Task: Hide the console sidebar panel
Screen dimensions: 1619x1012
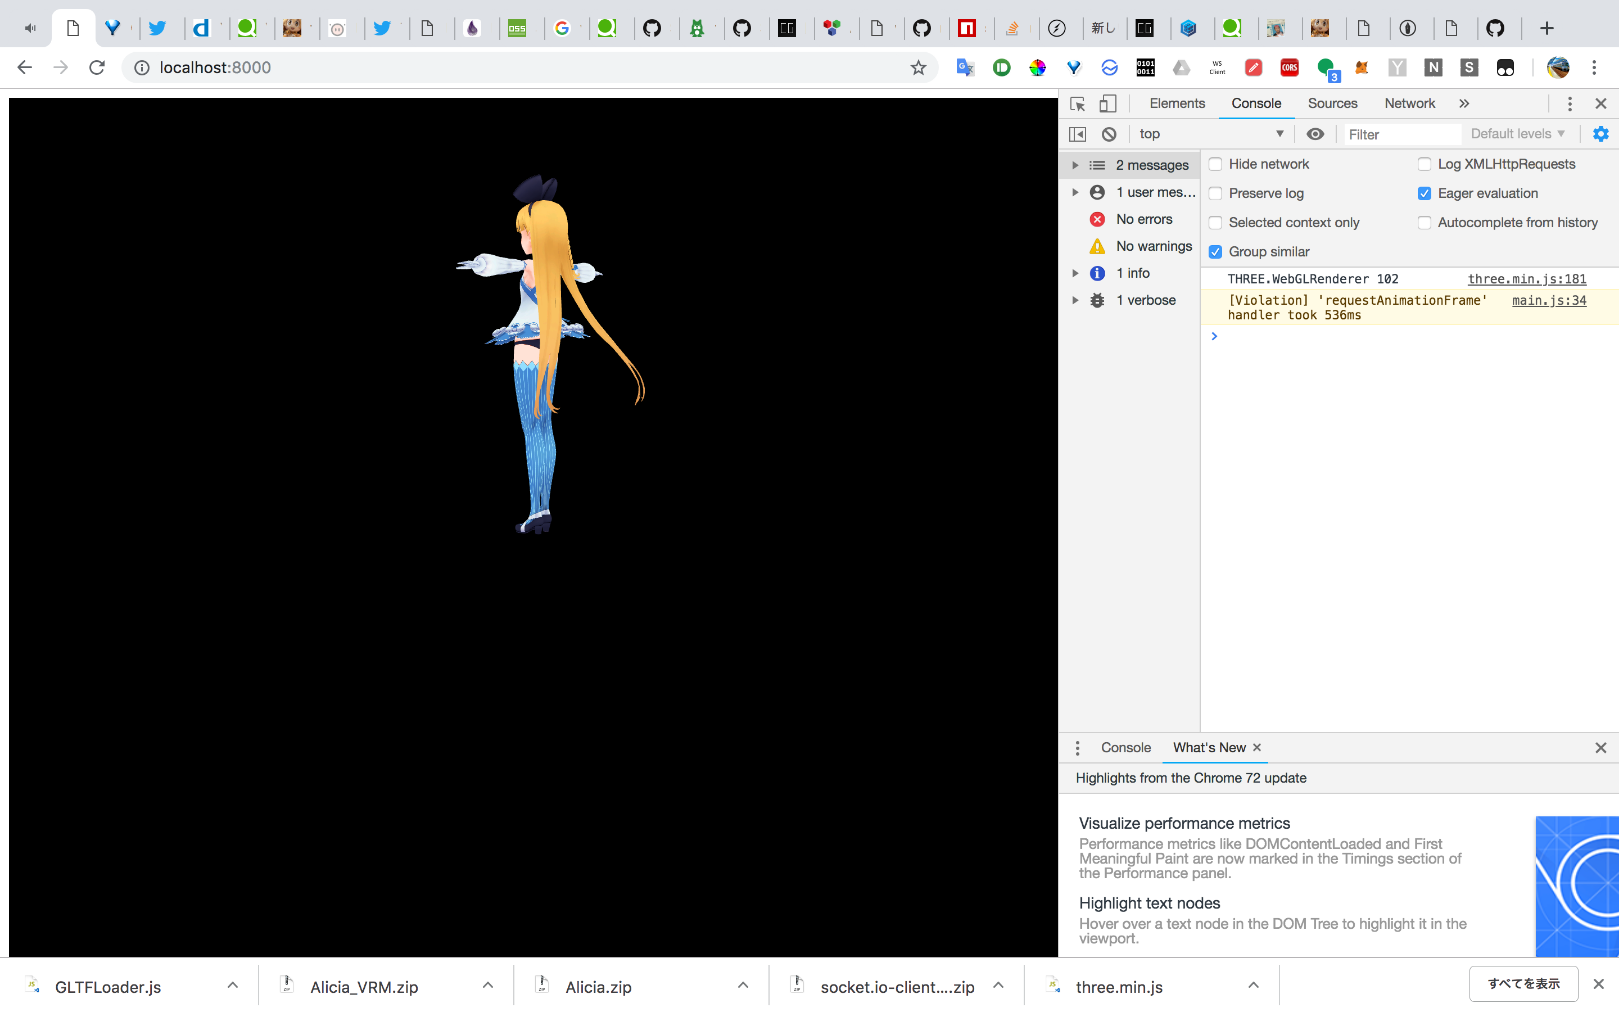Action: point(1077,134)
